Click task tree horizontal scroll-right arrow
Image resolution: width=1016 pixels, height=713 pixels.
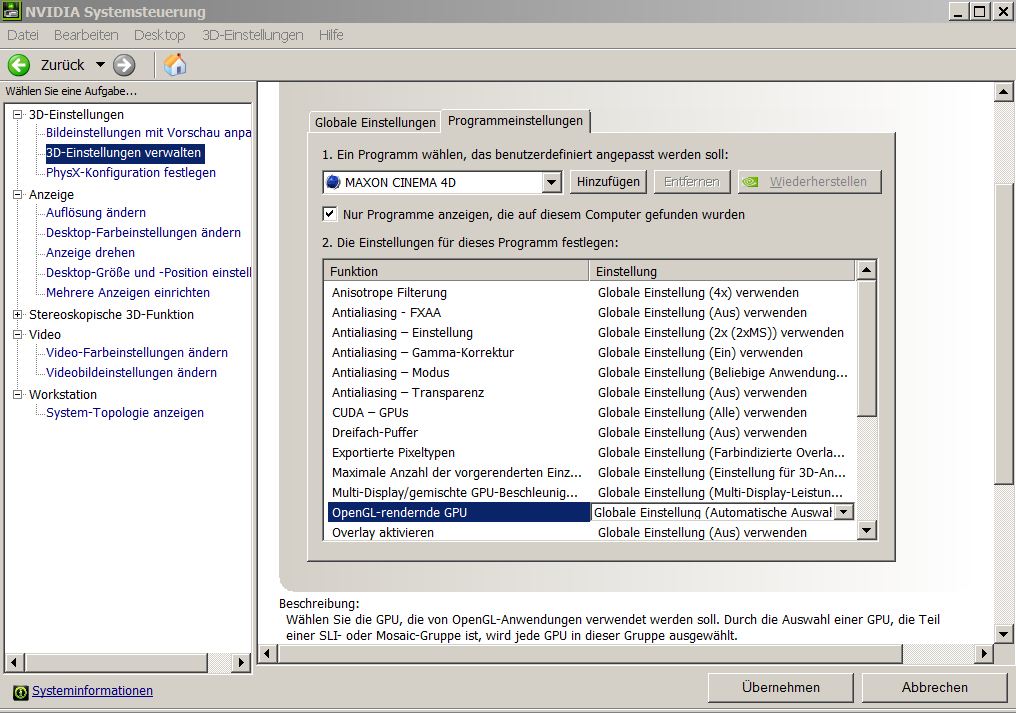pos(241,662)
